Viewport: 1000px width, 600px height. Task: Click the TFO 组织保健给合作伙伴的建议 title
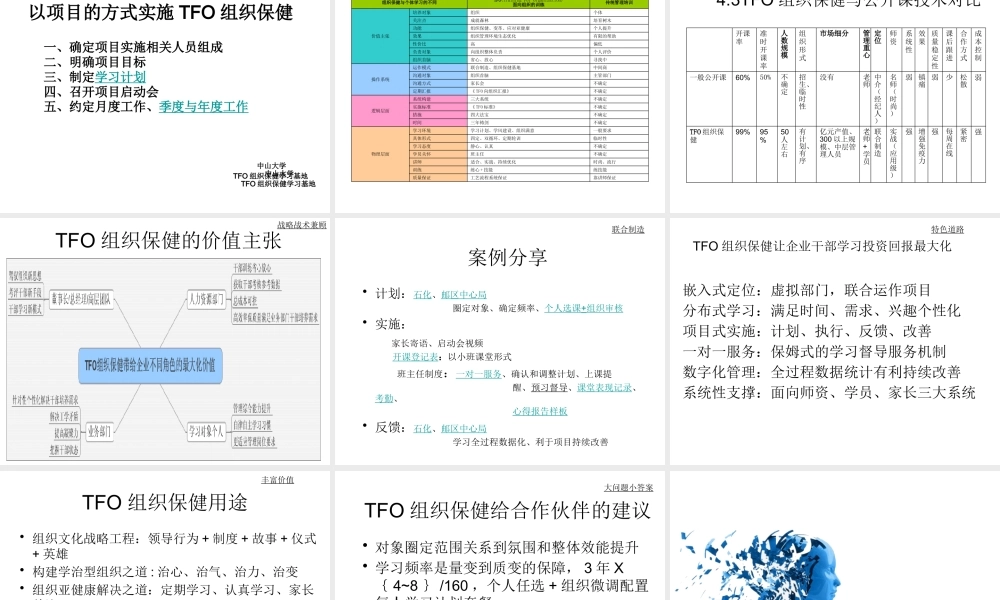[x=507, y=511]
